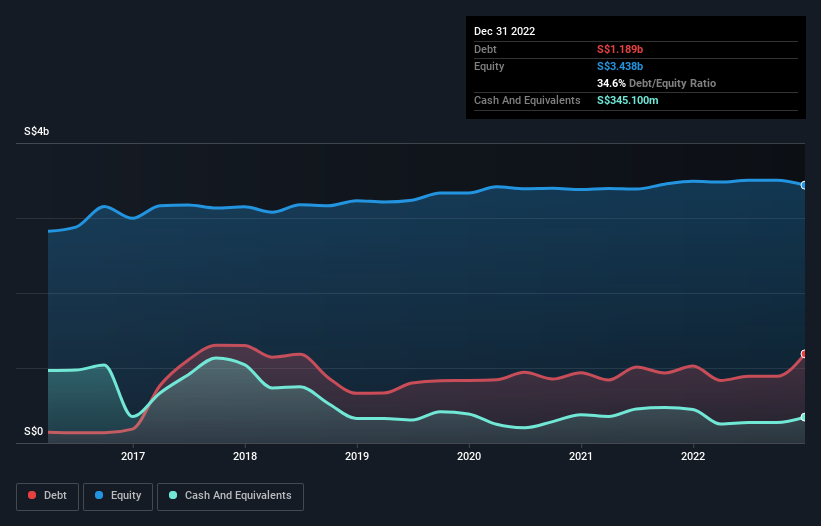Click the 2019 x-axis label
The image size is (821, 526).
[x=357, y=456]
